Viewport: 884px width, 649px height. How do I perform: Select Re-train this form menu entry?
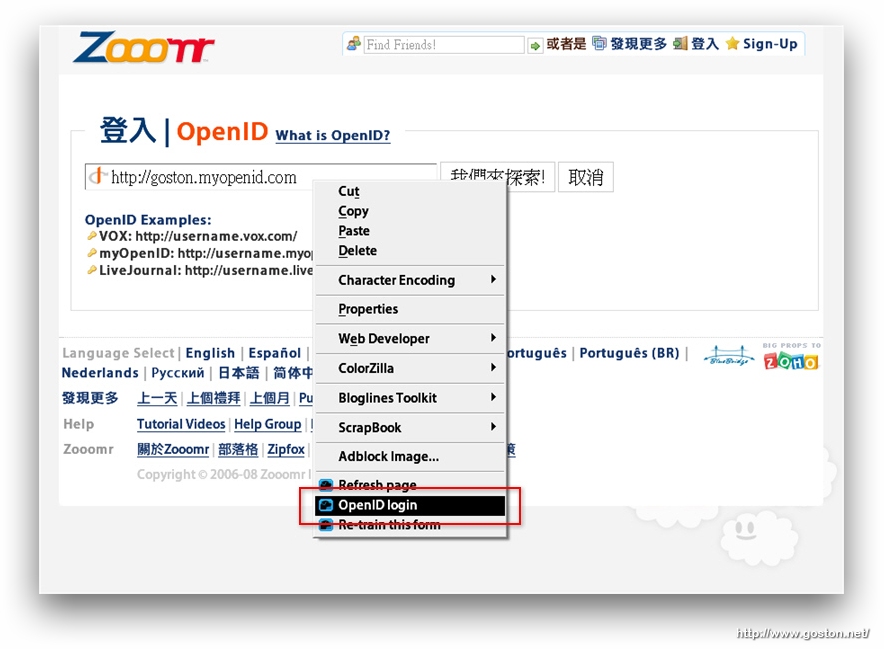coord(410,525)
